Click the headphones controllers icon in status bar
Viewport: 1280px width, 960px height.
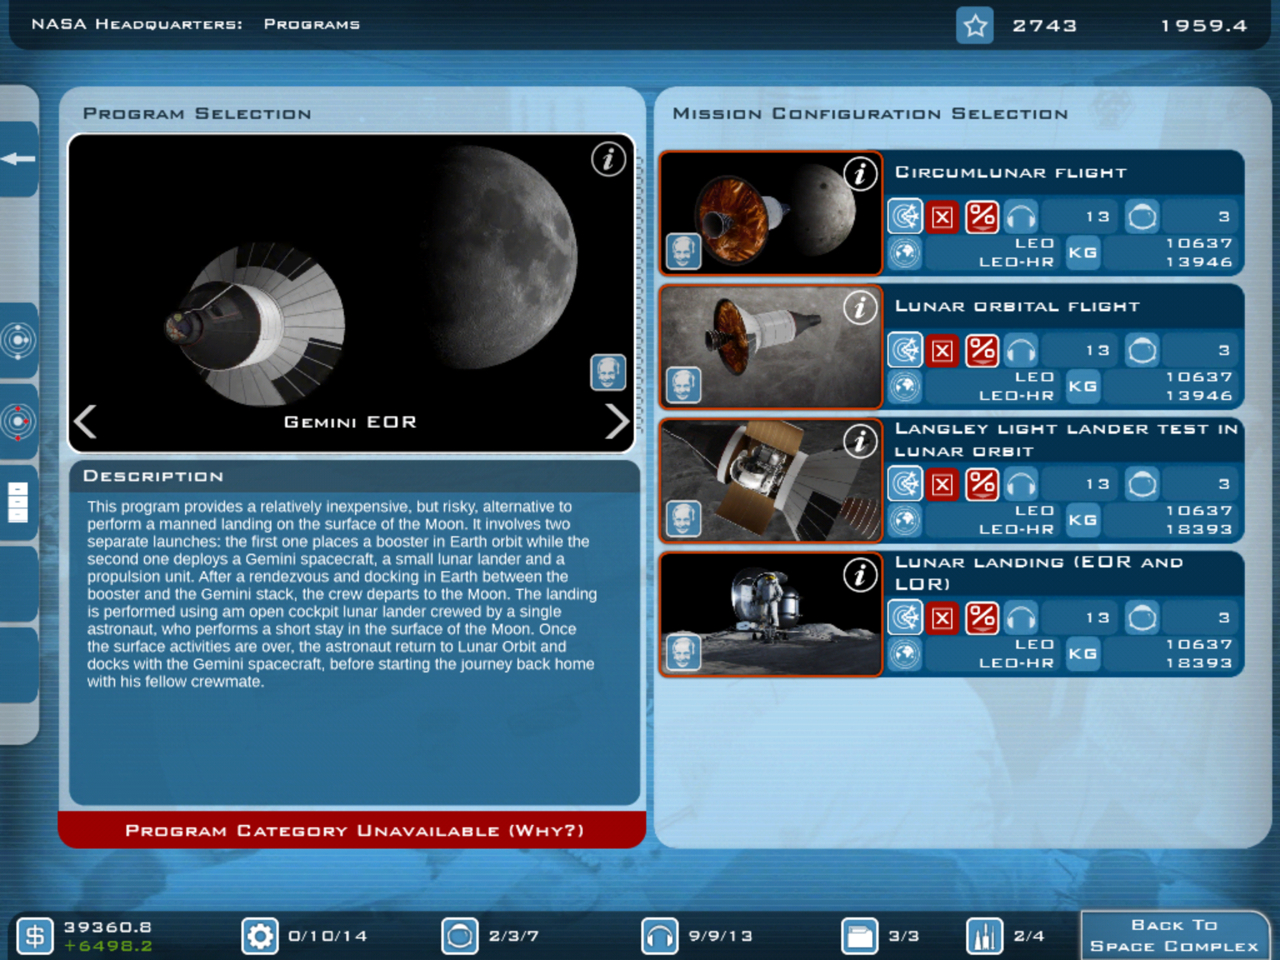pos(660,937)
